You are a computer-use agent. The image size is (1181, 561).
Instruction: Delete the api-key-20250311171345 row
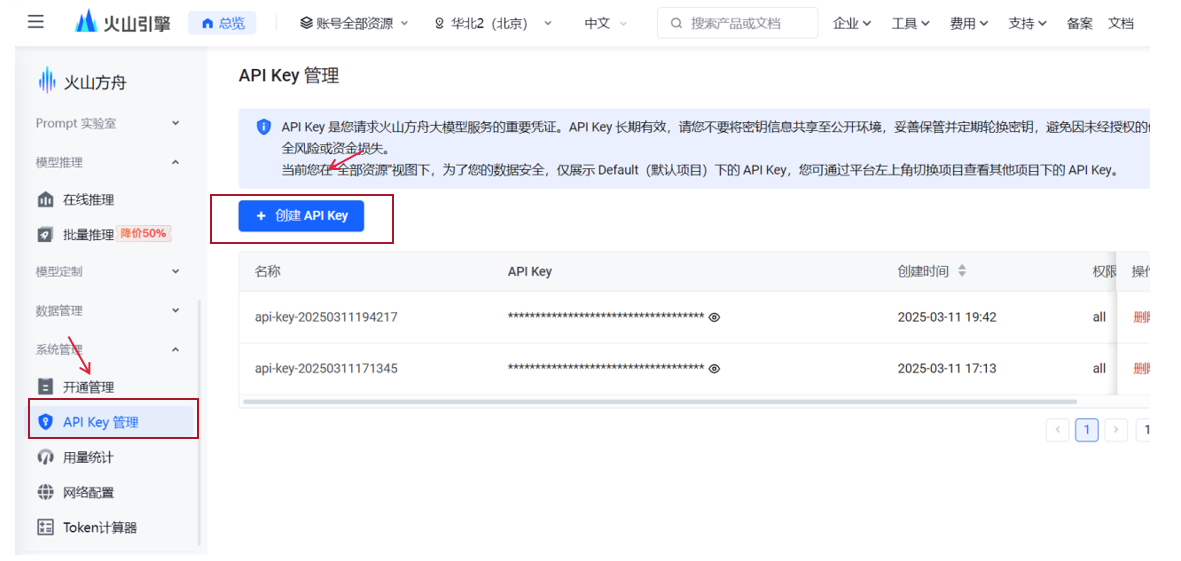pyautogui.click(x=1142, y=369)
